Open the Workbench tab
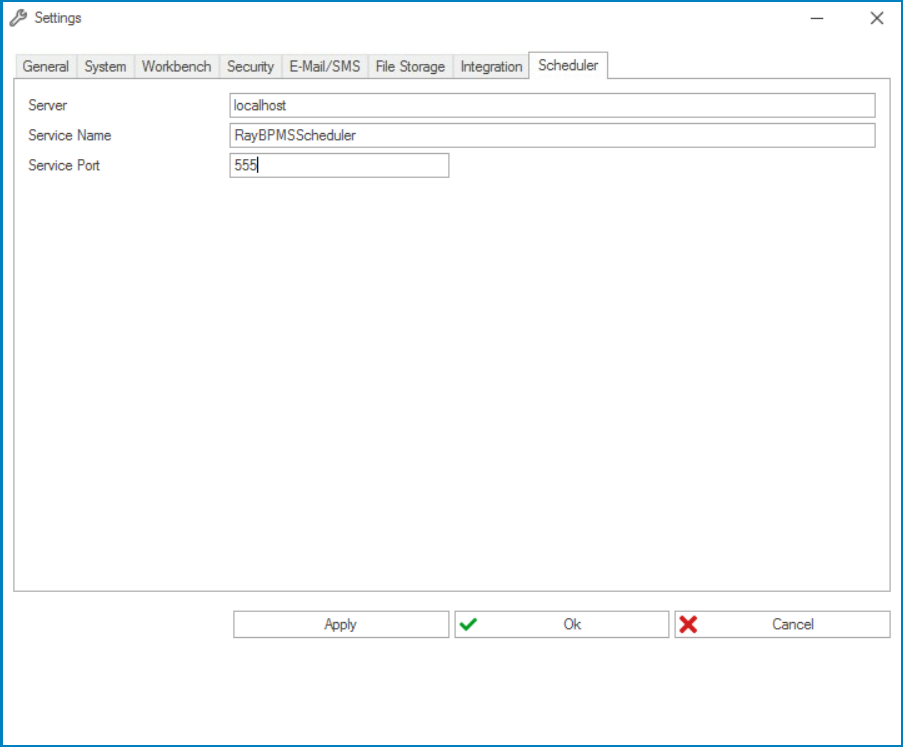 (177, 66)
